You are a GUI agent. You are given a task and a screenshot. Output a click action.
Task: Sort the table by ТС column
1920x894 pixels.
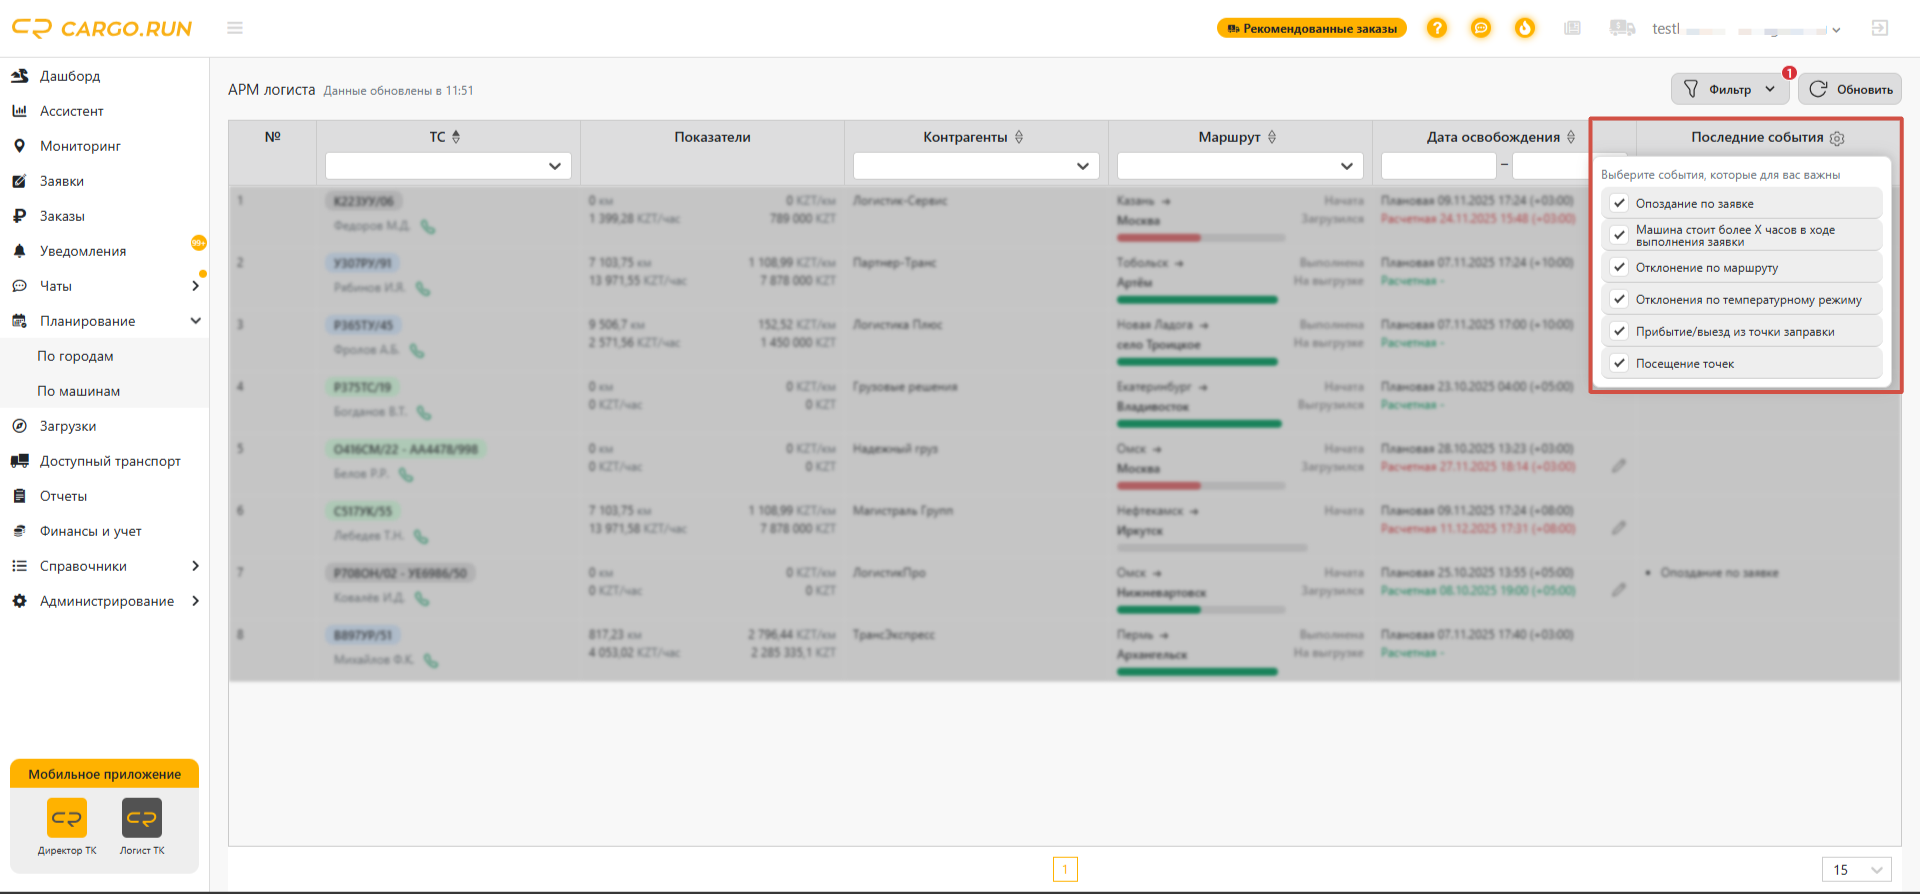[456, 137]
